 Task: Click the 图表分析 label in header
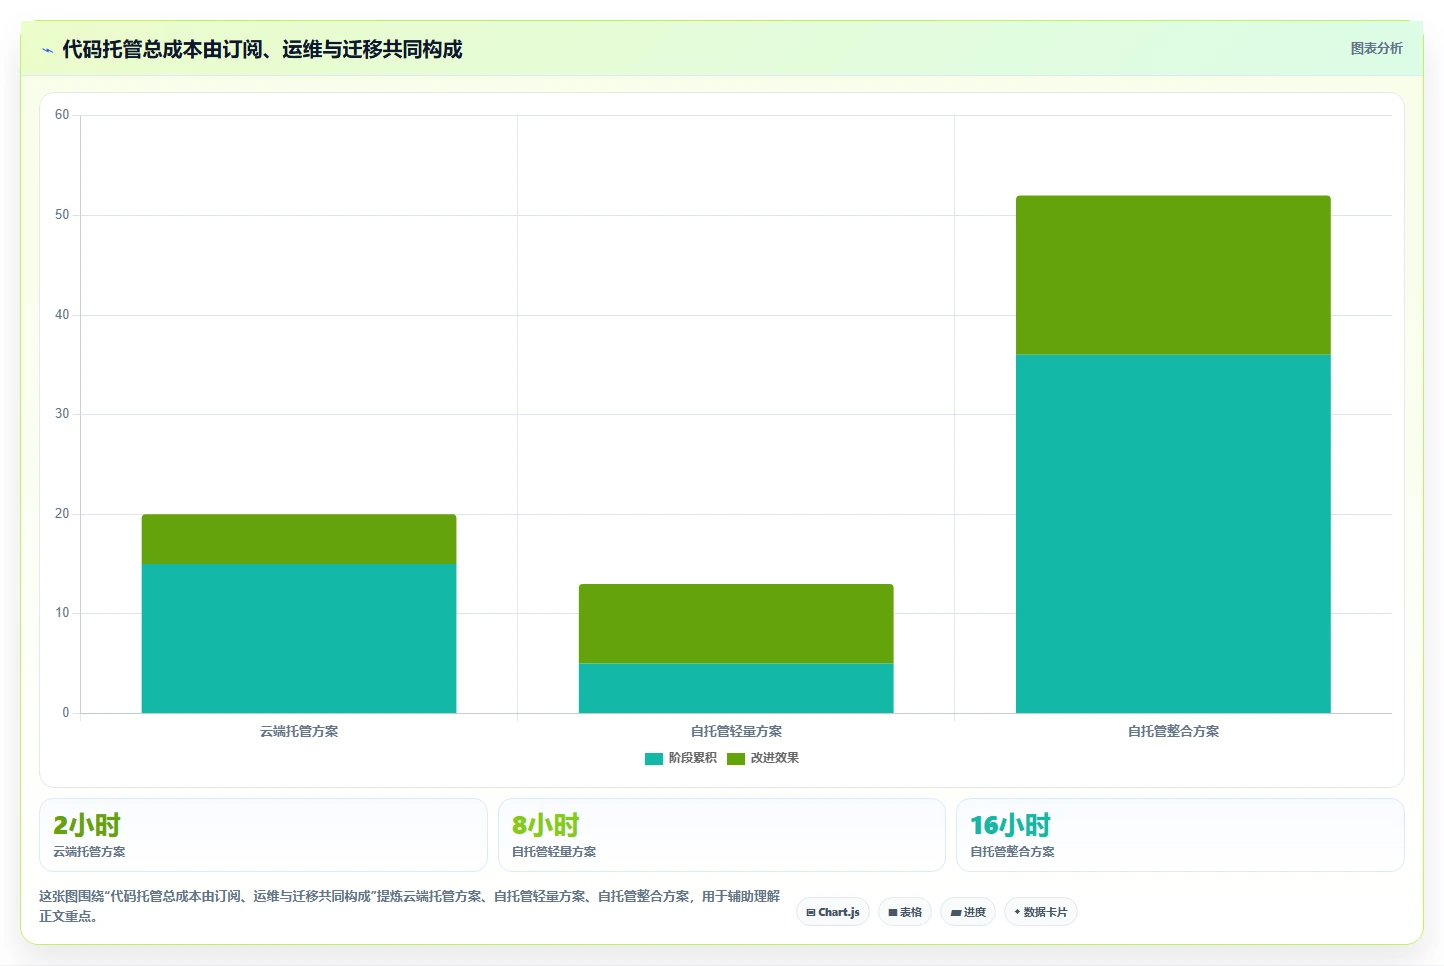[x=1376, y=48]
